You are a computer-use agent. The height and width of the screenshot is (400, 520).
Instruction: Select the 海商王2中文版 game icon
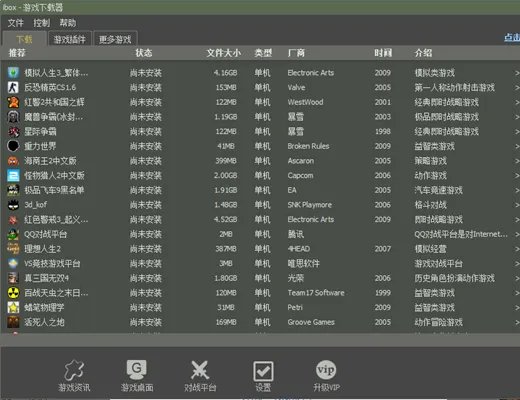click(x=13, y=161)
